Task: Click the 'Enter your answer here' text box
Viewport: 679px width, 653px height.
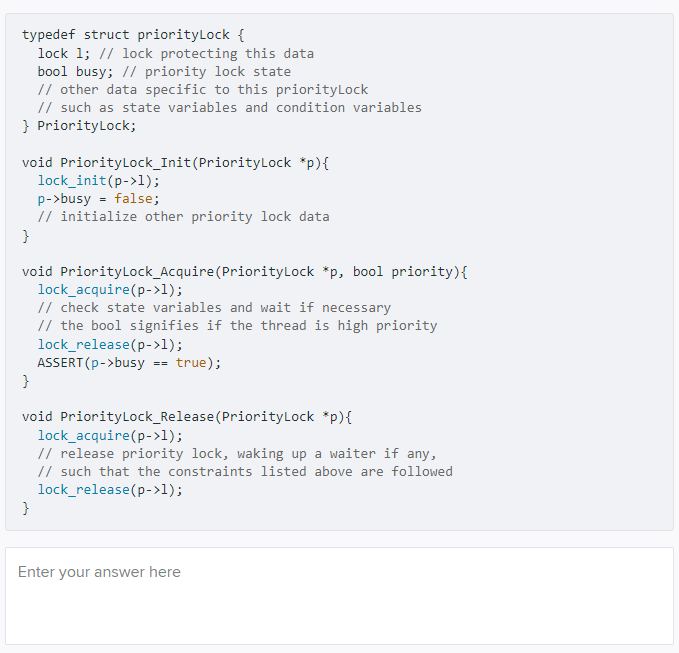Action: pyautogui.click(x=339, y=596)
